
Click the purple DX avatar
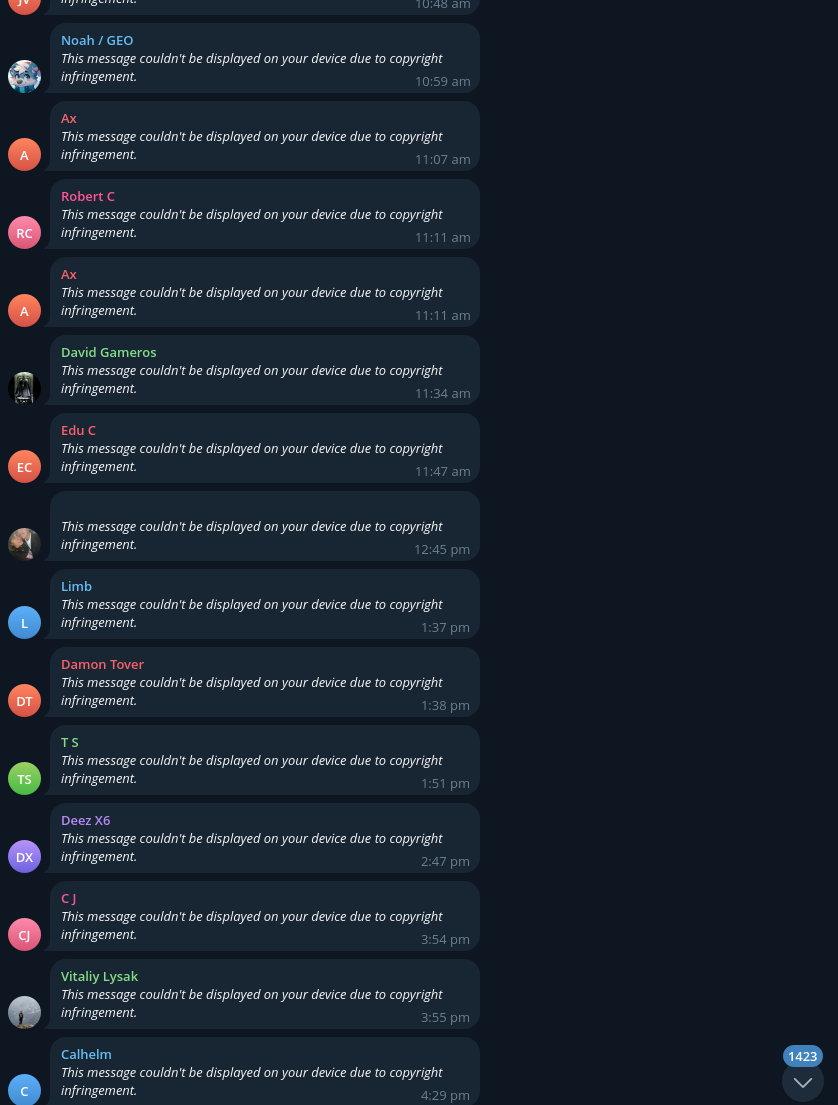coord(24,856)
